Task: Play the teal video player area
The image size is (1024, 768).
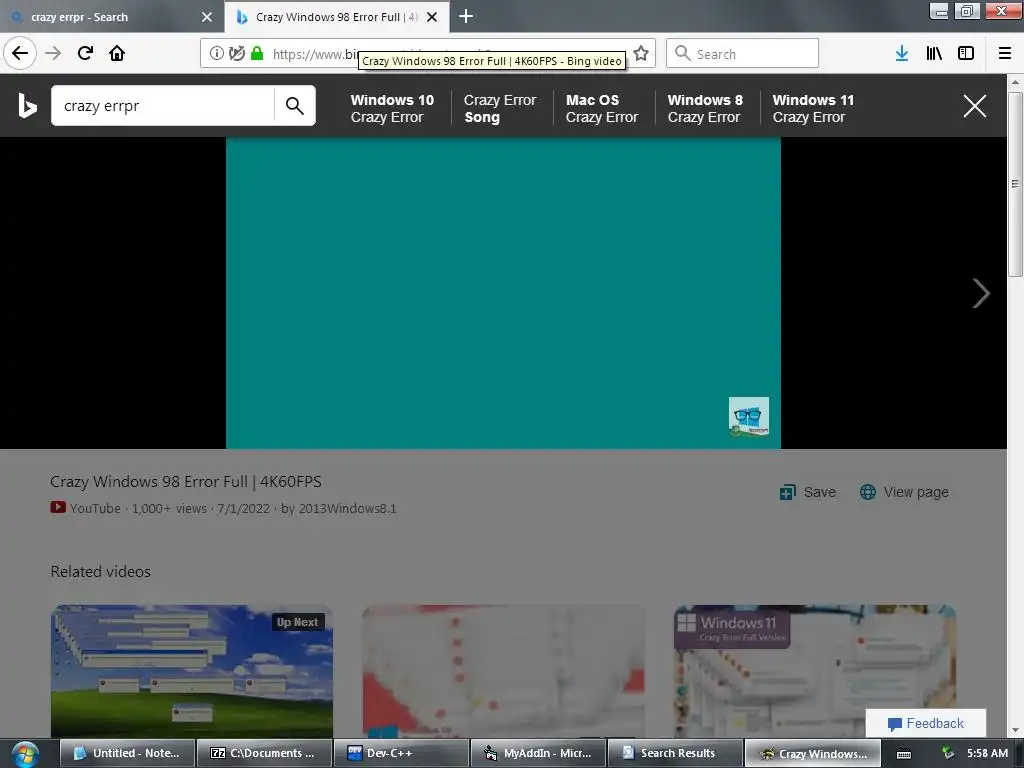Action: pos(503,293)
